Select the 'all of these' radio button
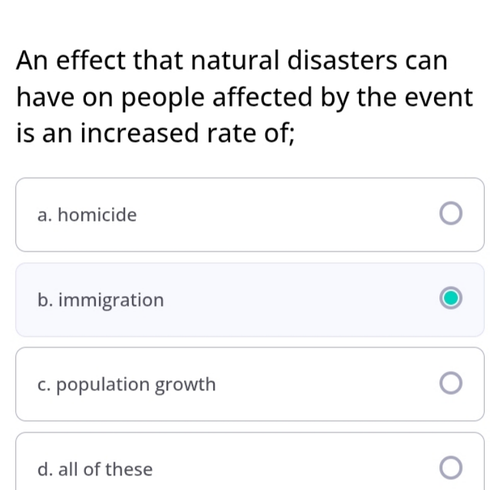The width and height of the screenshot is (500, 490). tap(451, 468)
